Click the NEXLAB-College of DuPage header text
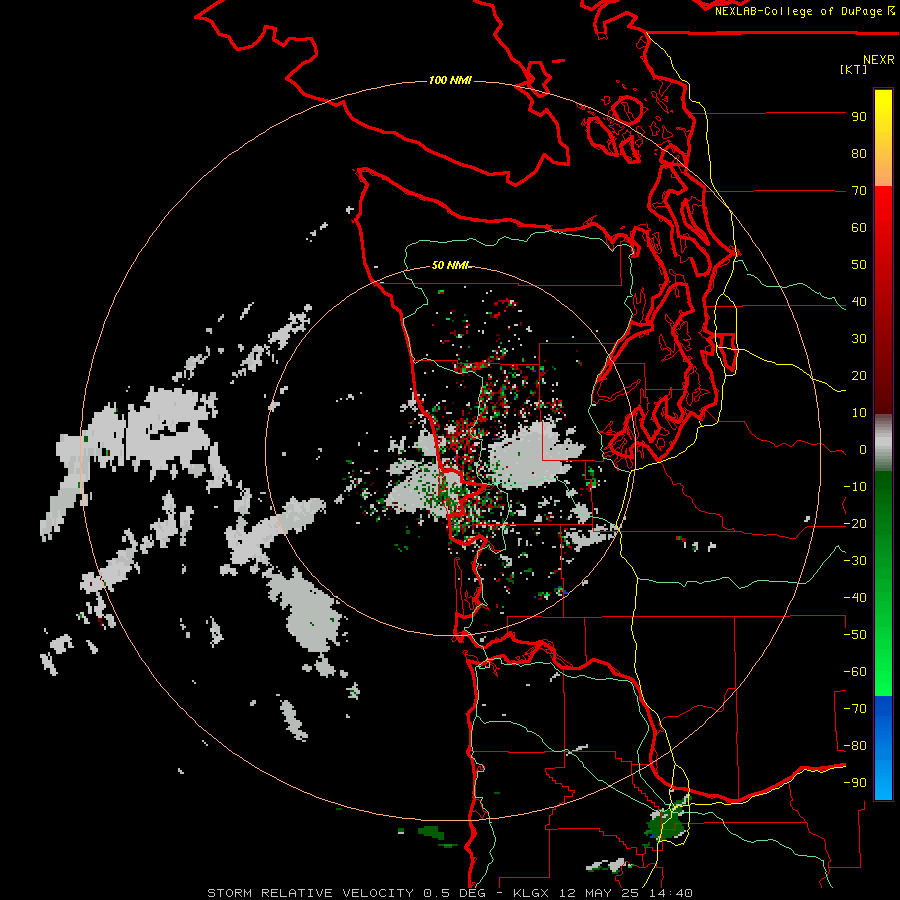The height and width of the screenshot is (900, 900). [804, 11]
